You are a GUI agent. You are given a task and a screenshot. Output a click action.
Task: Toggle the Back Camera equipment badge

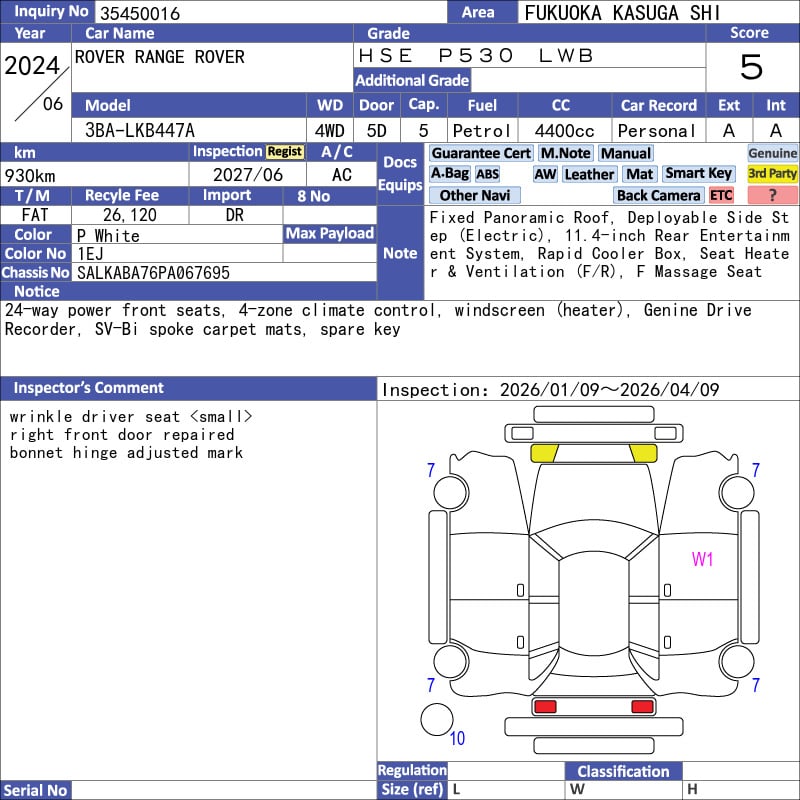click(659, 196)
